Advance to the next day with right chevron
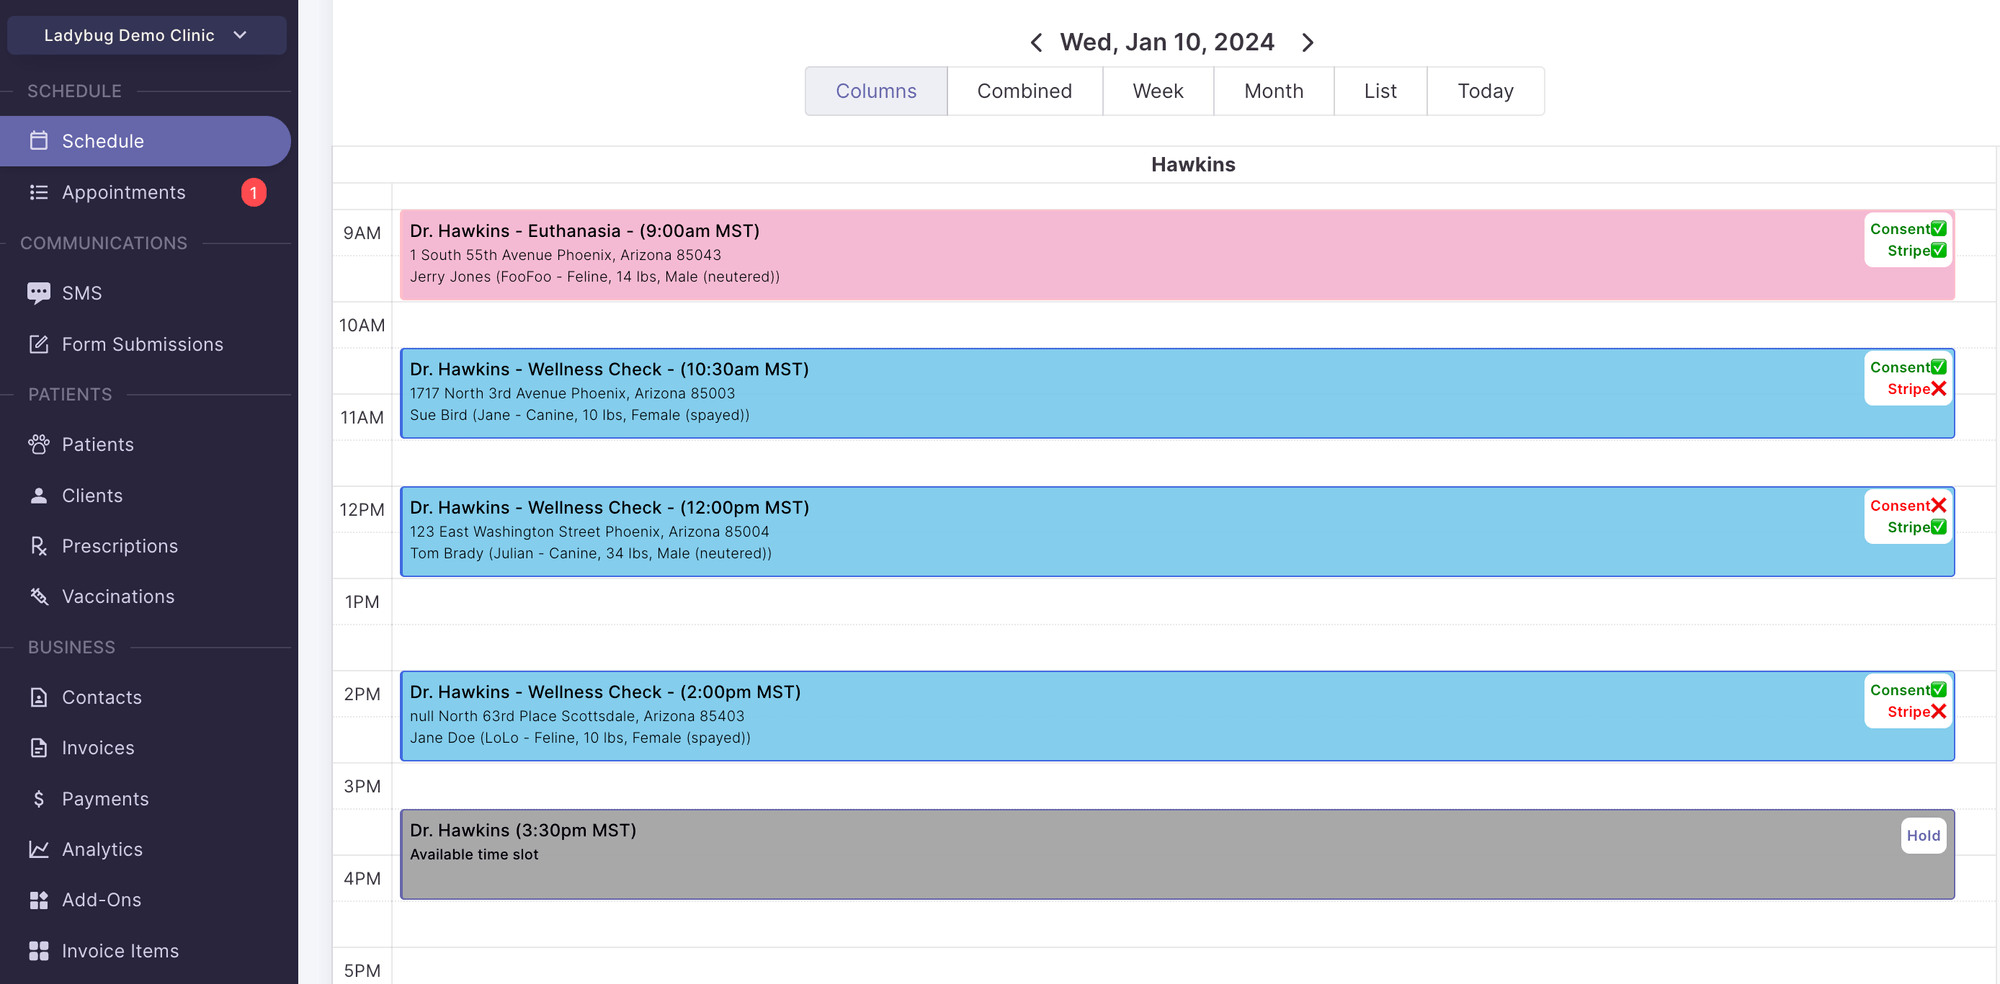Screen dimensions: 2000x984 (x=1308, y=42)
